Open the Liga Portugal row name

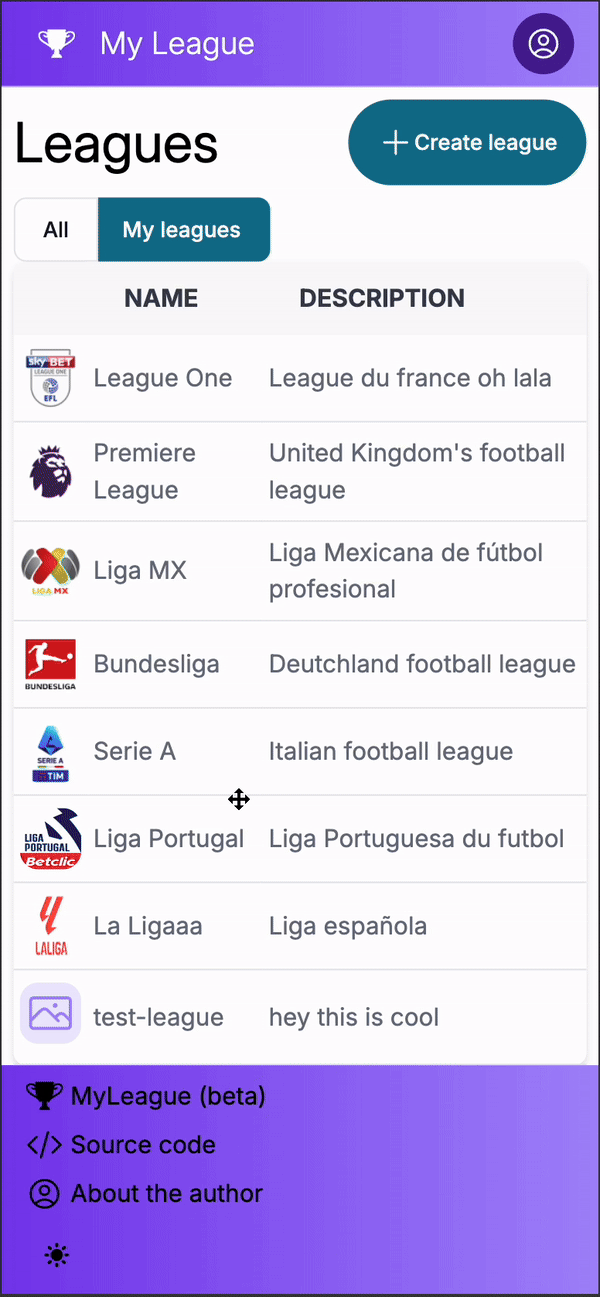pos(169,839)
